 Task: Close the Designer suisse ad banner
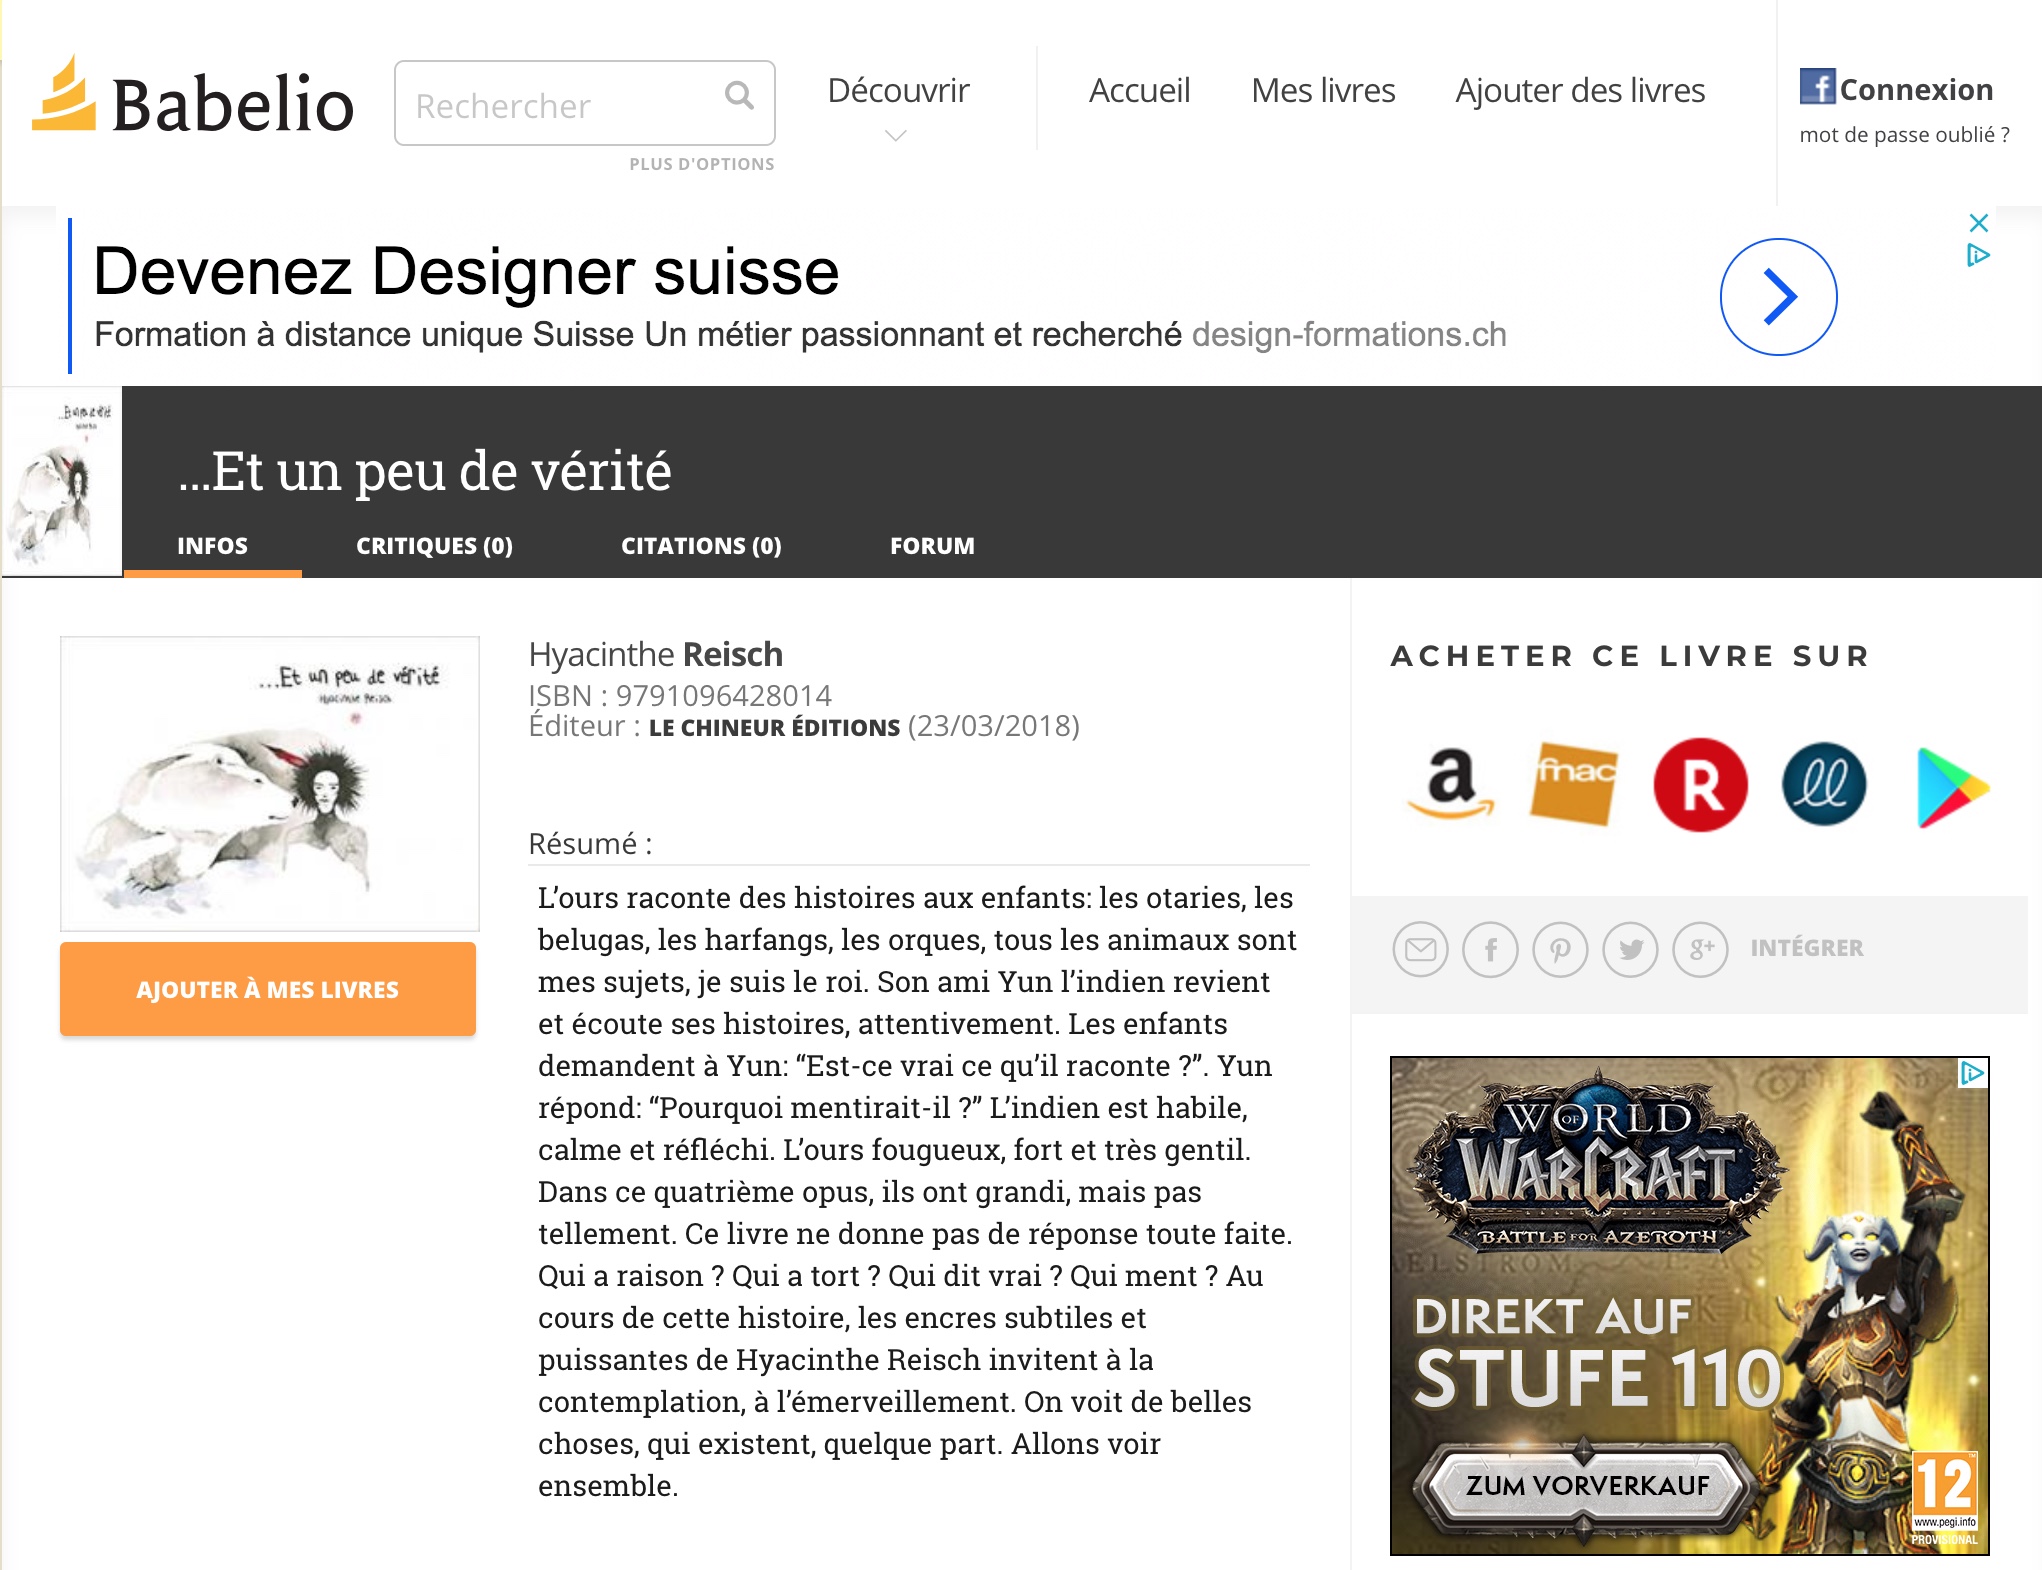tap(1978, 222)
